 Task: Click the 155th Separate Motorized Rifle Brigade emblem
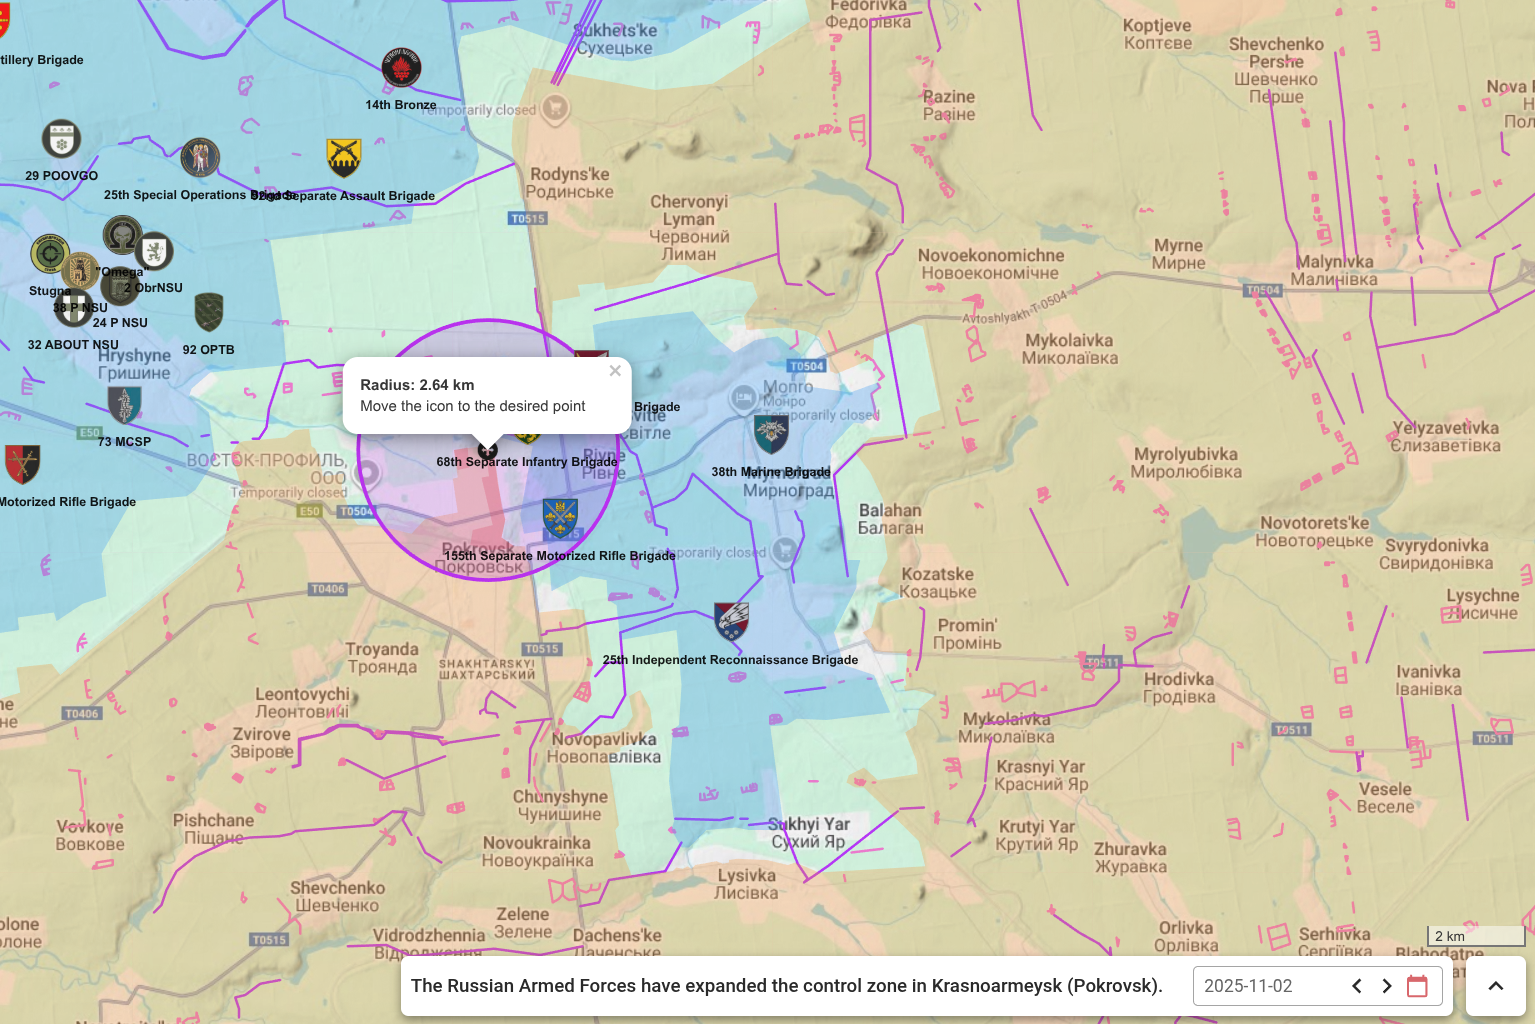pos(560,519)
